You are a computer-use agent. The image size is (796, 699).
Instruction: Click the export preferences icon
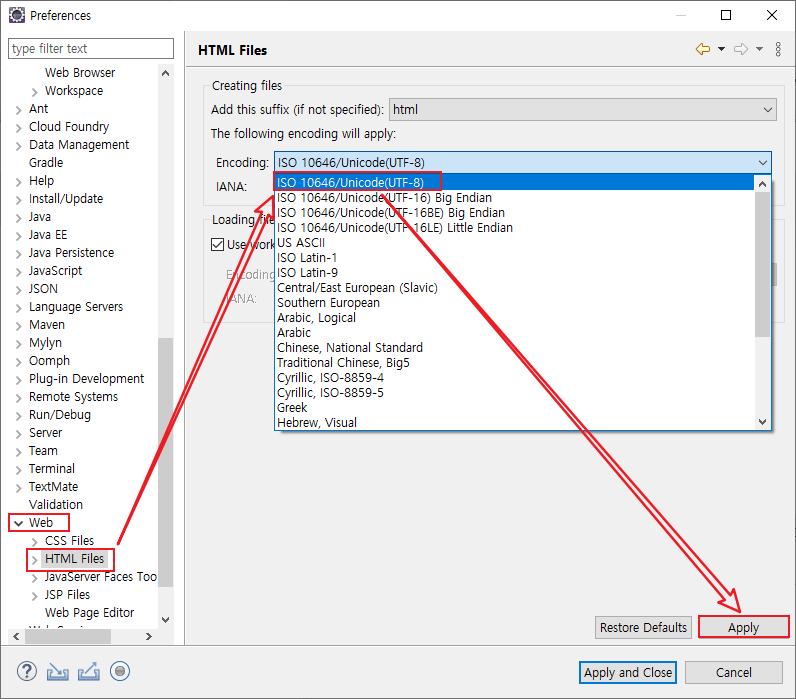coord(88,672)
